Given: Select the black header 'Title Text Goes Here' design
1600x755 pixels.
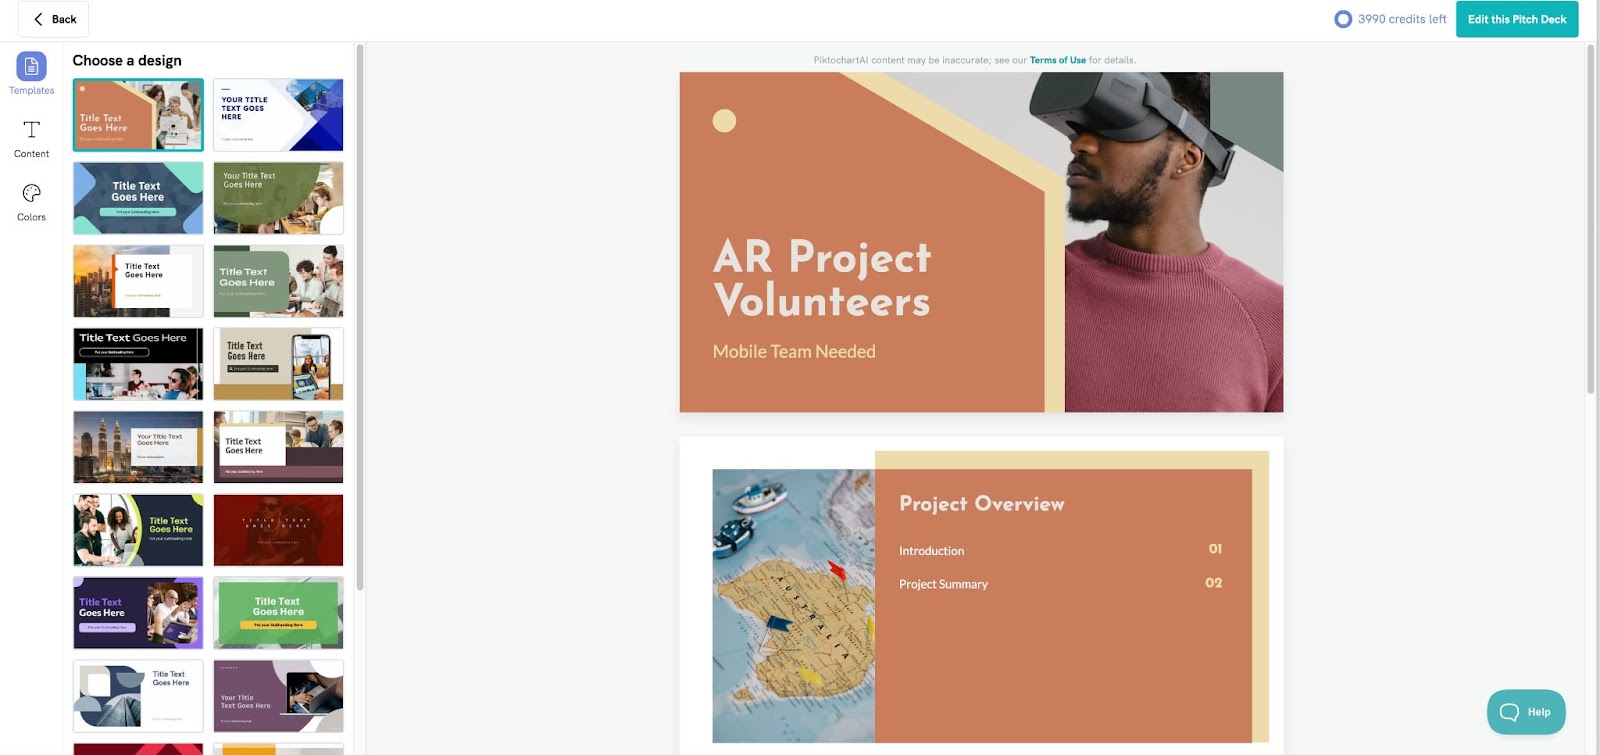Looking at the screenshot, I should click(138, 364).
